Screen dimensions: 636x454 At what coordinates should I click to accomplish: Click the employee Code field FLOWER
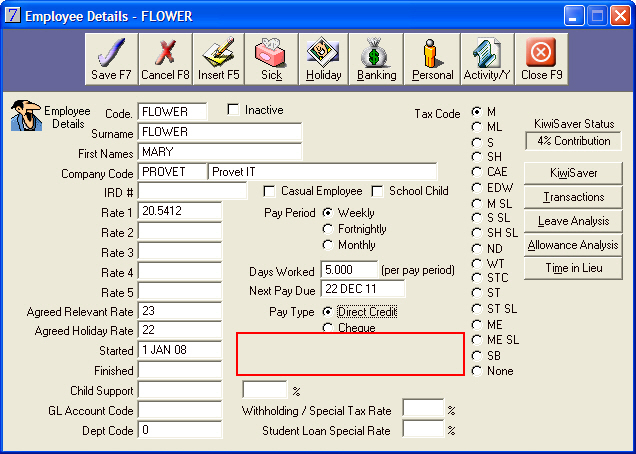172,112
